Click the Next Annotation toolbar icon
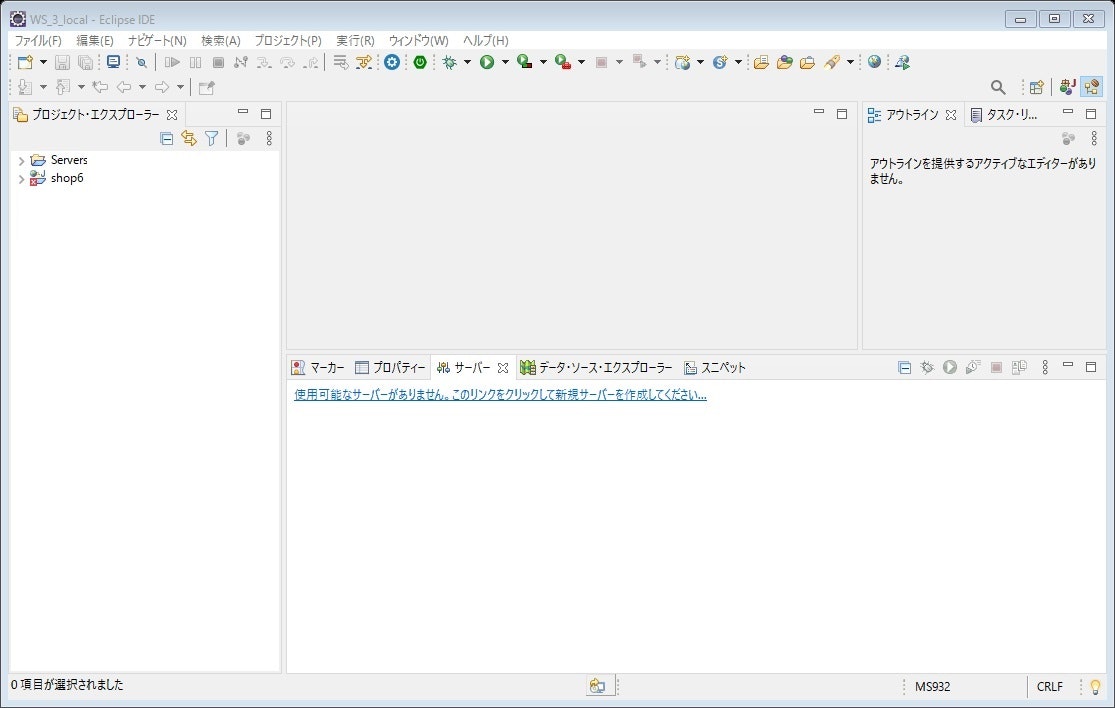 [x=25, y=87]
